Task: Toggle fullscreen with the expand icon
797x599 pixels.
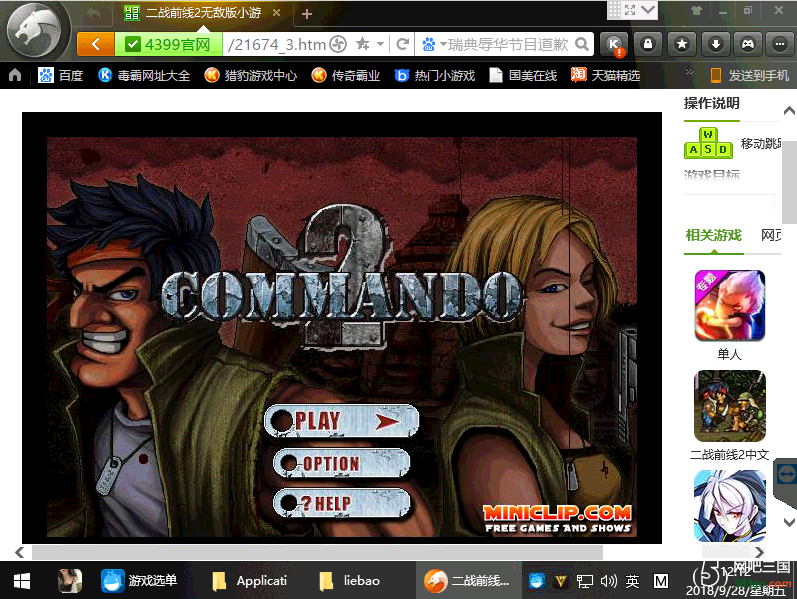Action: [x=630, y=10]
